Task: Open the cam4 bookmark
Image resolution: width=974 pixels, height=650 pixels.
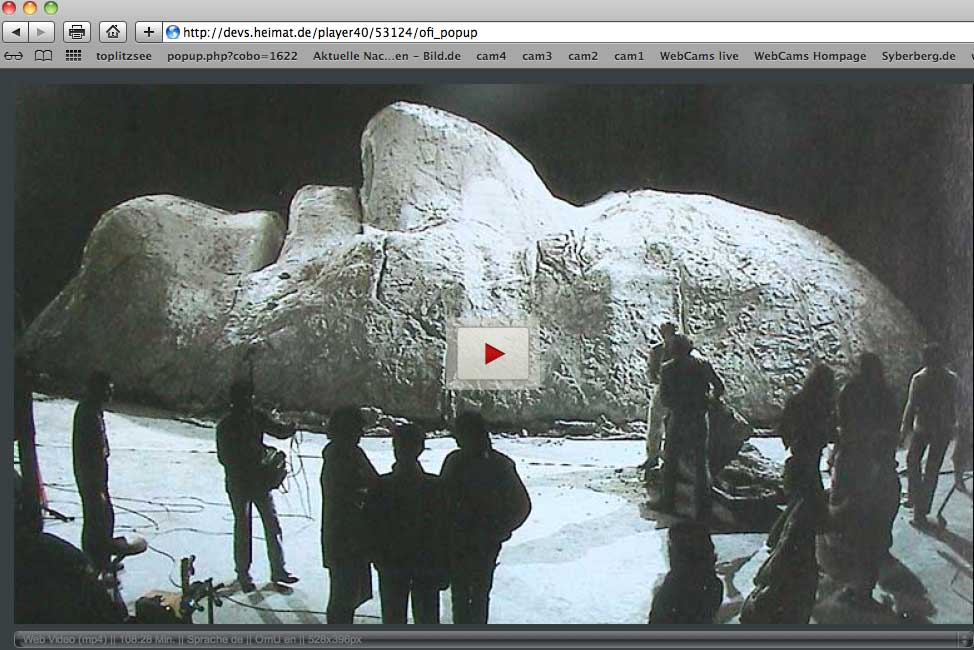Action: (x=491, y=56)
